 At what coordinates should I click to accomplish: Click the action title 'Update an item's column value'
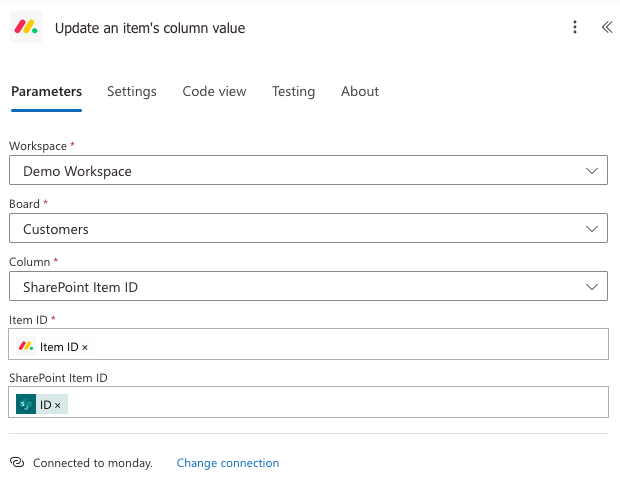tap(150, 28)
